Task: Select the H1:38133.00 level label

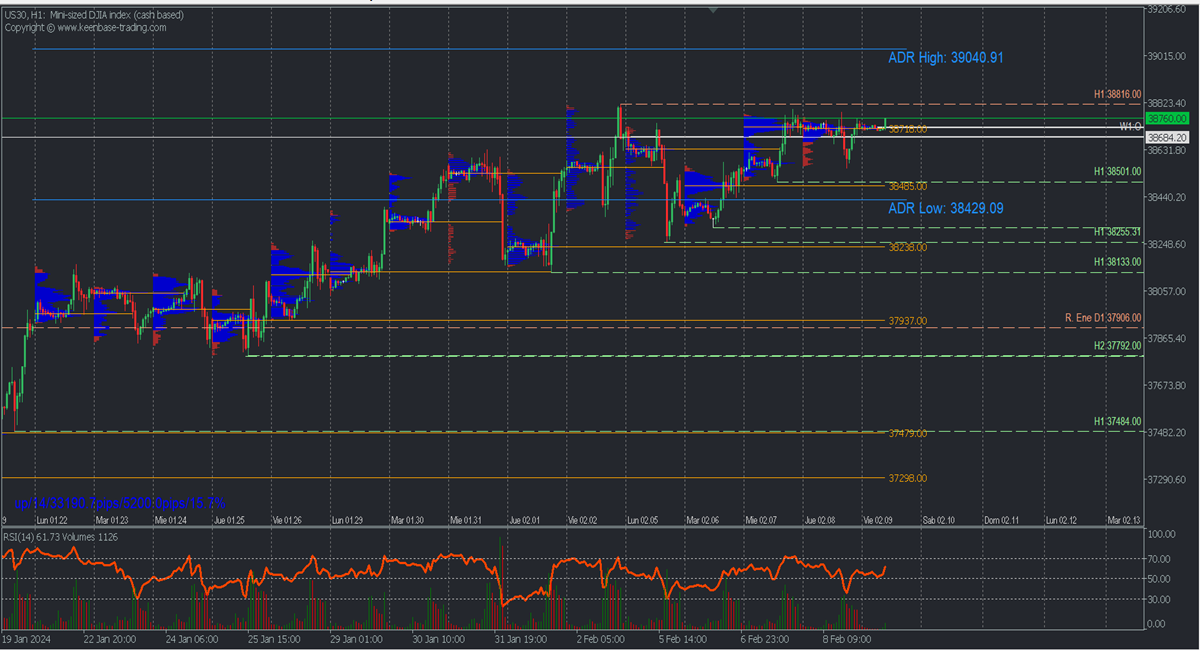Action: click(x=1117, y=262)
